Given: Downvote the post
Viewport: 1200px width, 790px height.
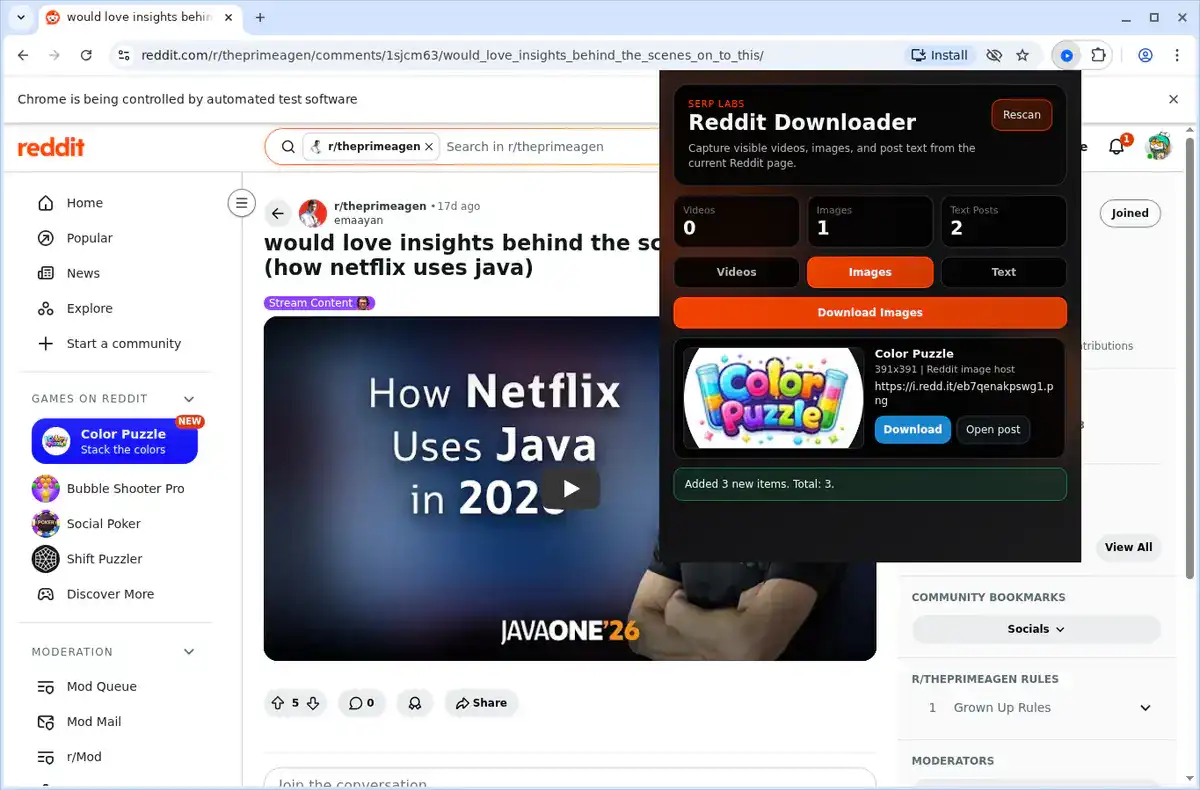Looking at the screenshot, I should pos(313,703).
